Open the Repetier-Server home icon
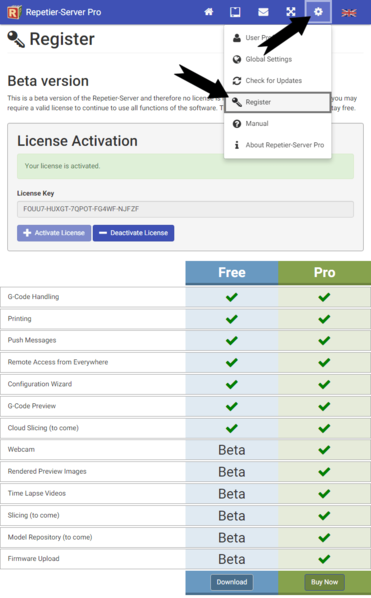371x598 pixels. [209, 12]
